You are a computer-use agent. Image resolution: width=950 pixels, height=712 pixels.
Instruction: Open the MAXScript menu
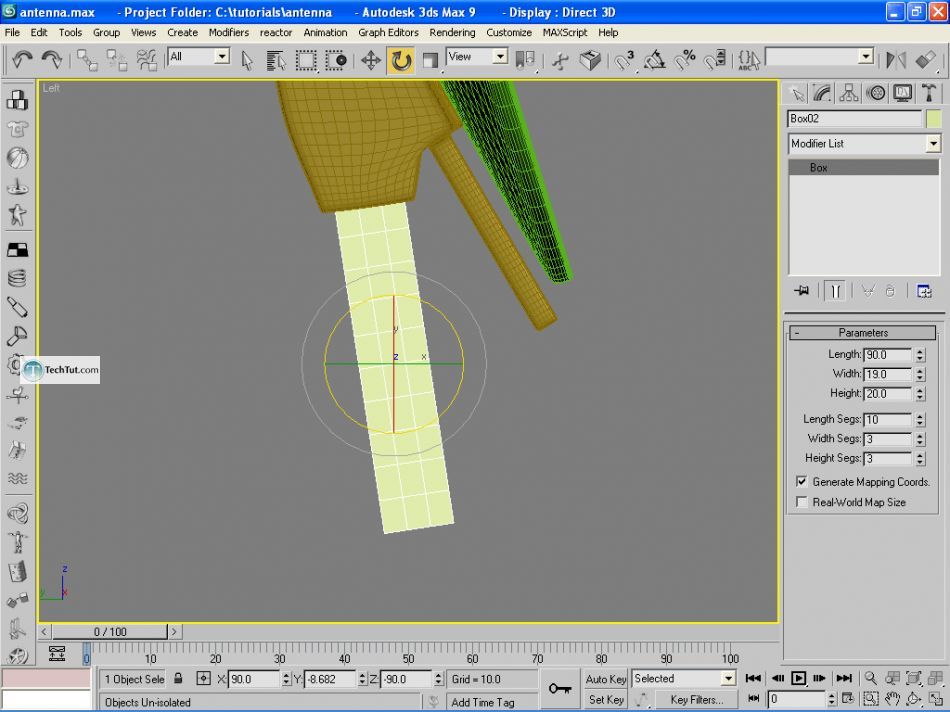(x=565, y=33)
